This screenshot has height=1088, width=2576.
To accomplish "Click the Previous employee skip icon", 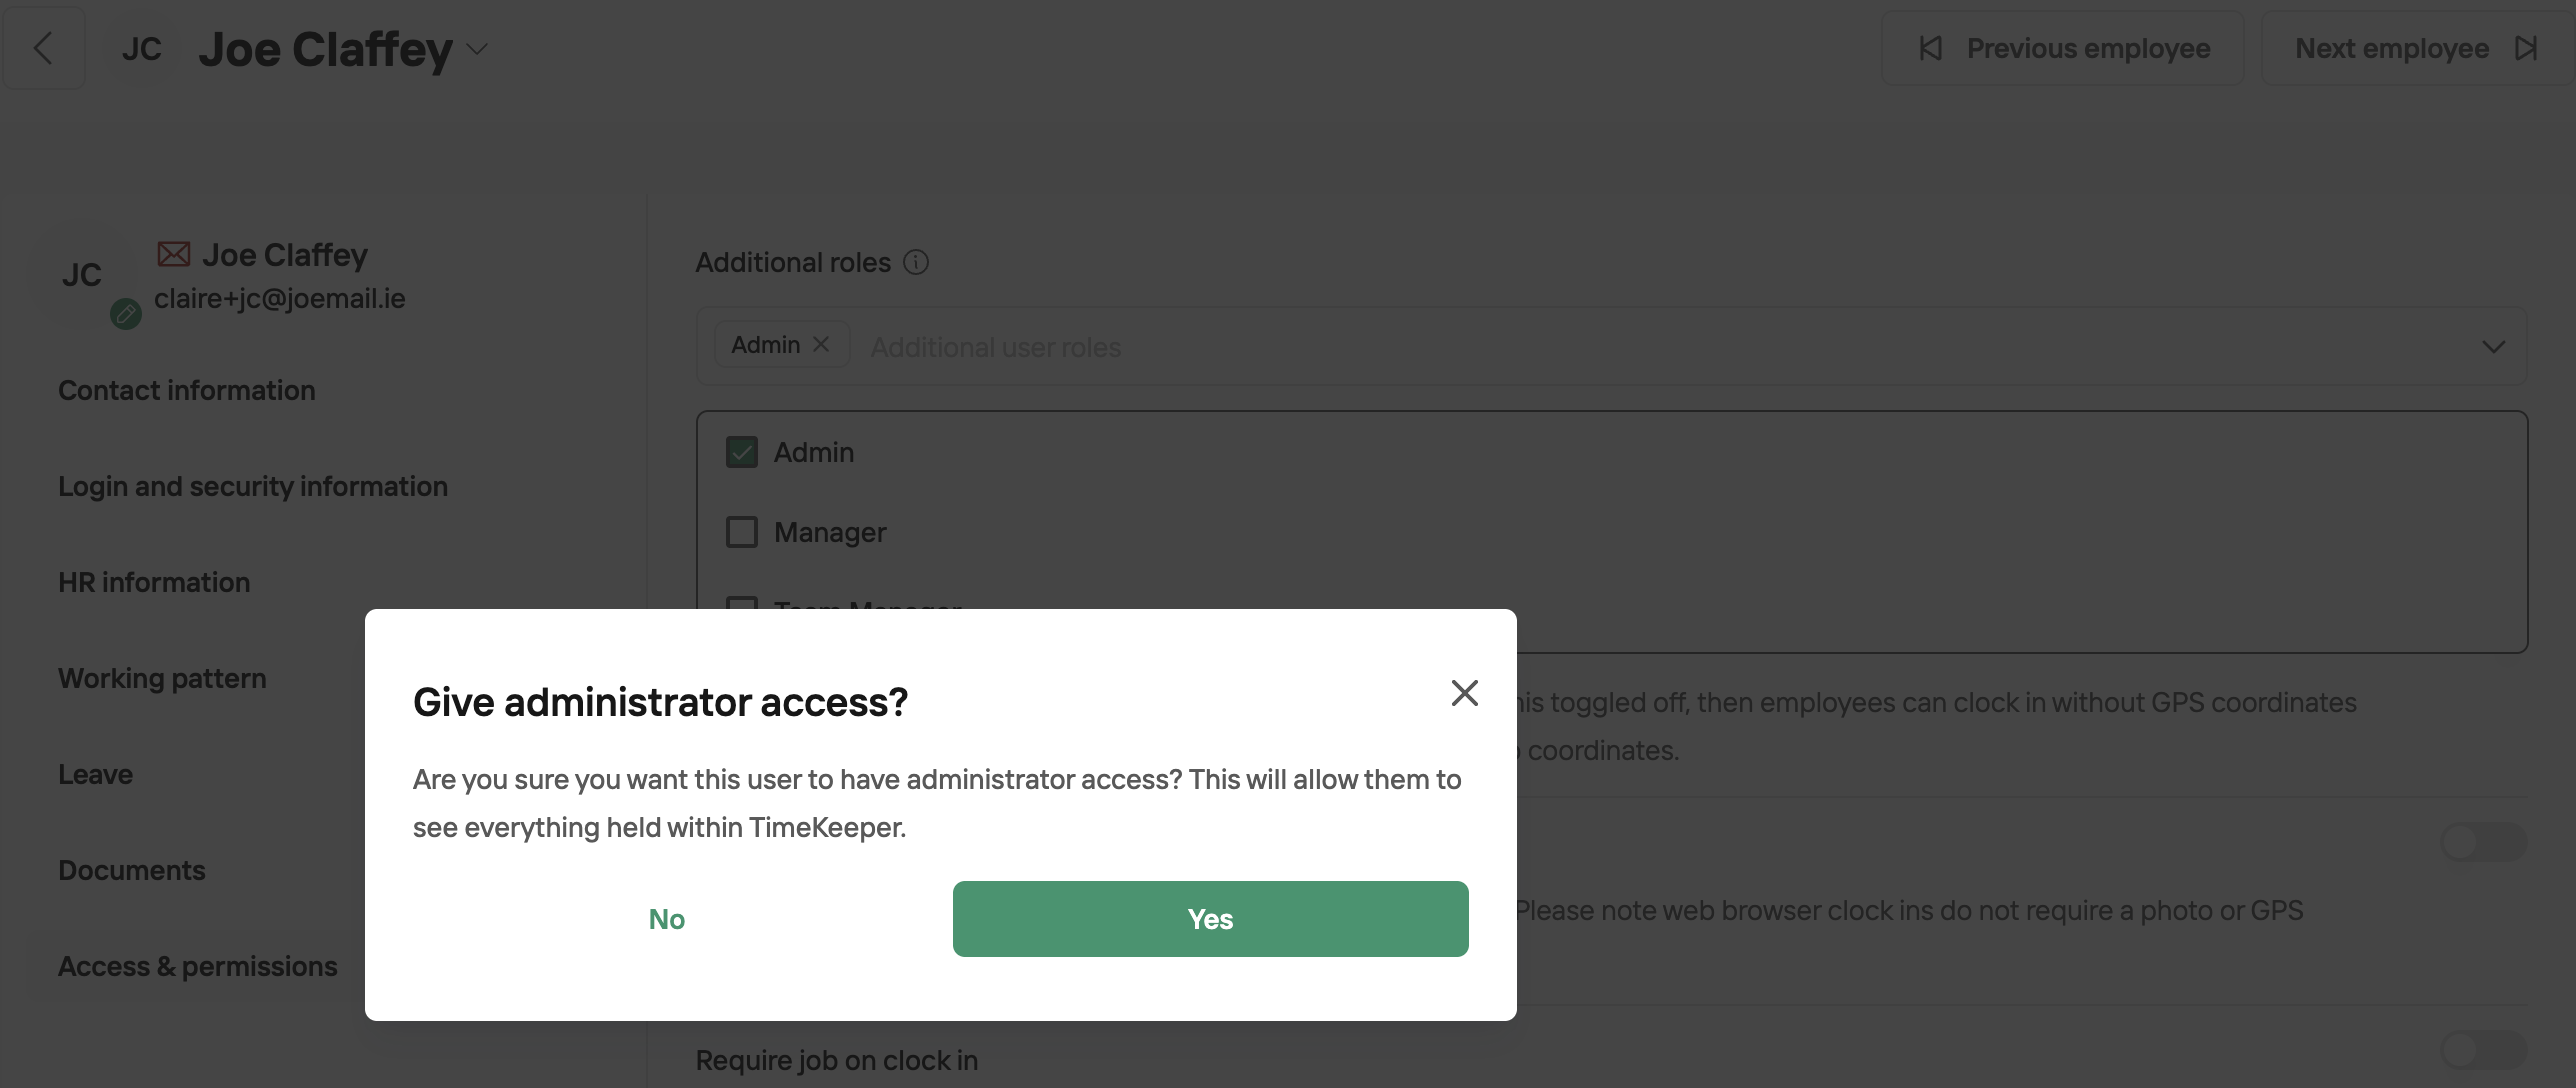I will click(1931, 48).
